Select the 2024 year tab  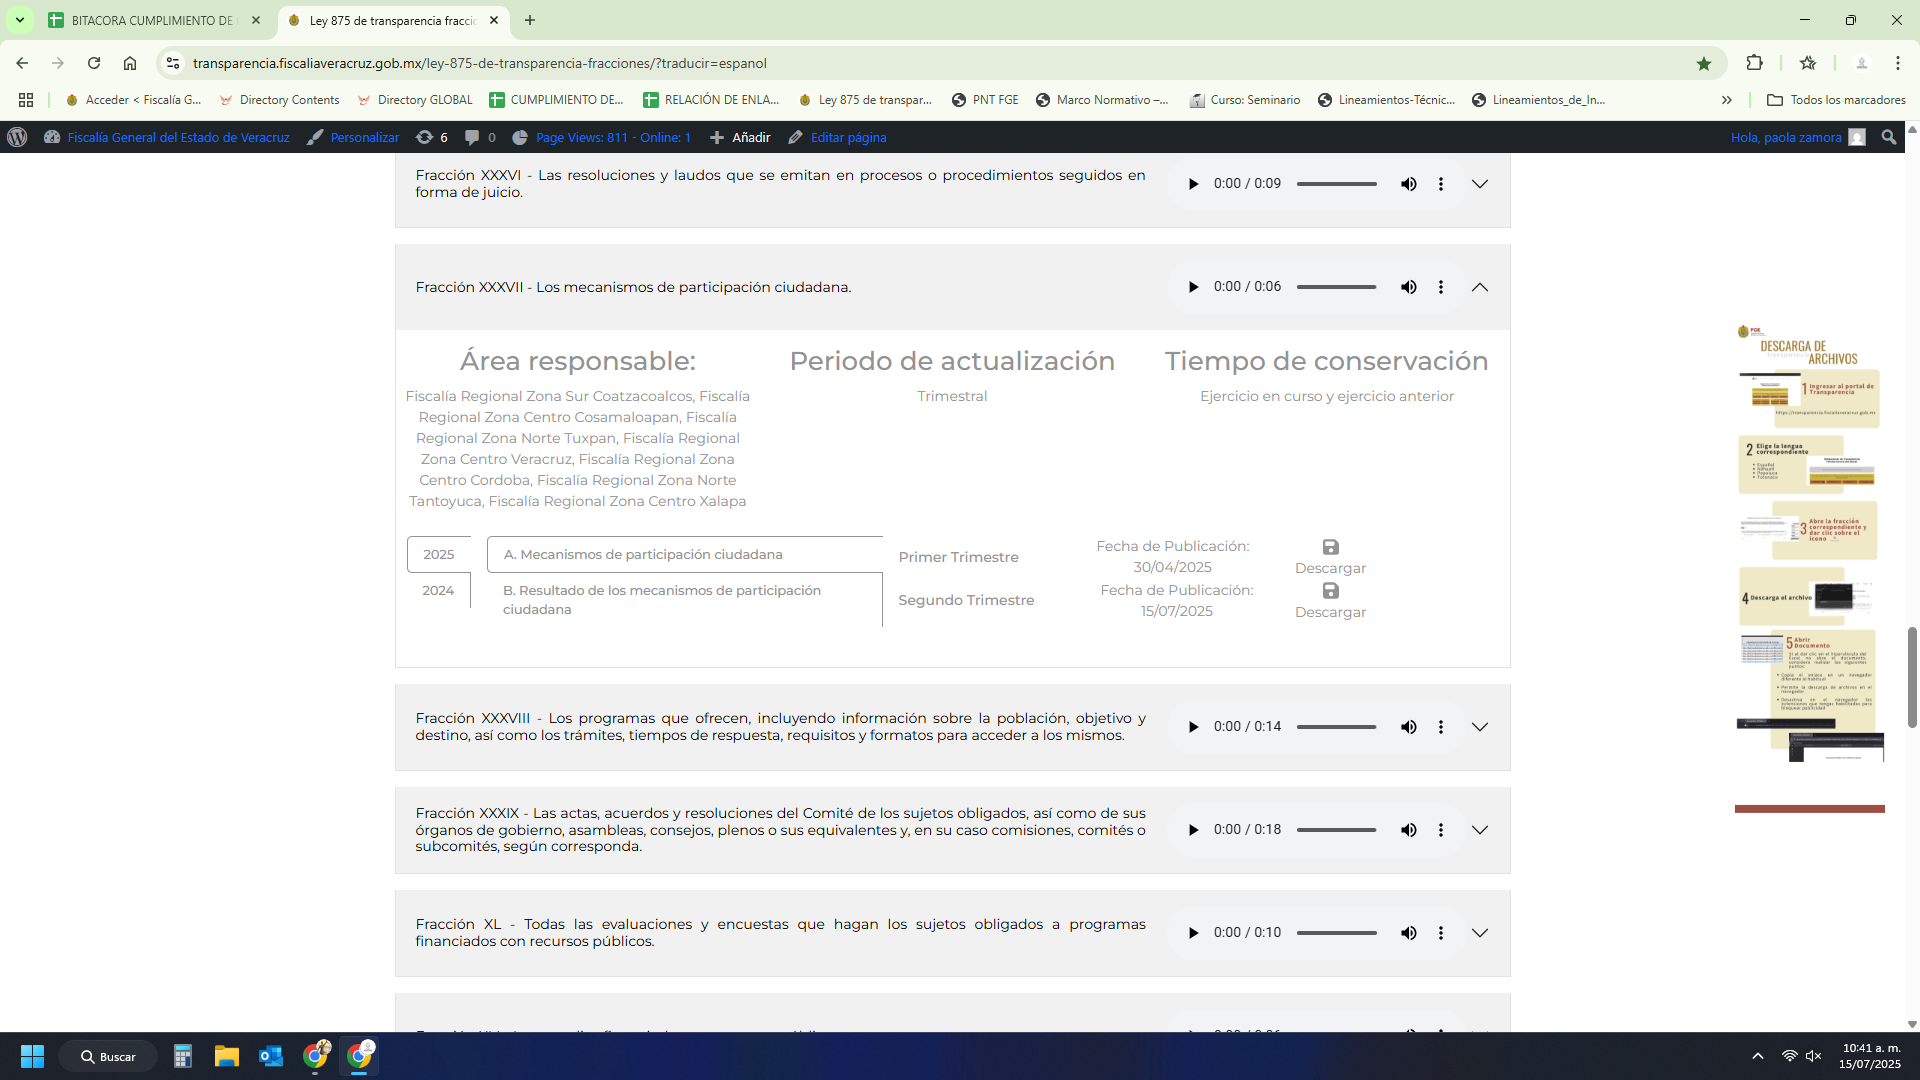438,591
